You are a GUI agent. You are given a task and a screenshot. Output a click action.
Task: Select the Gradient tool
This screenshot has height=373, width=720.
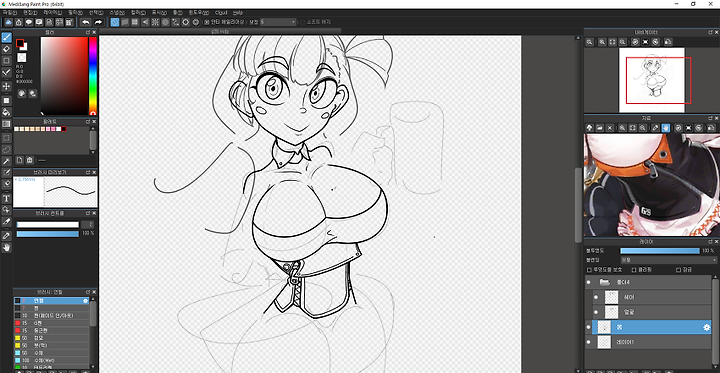[6, 124]
